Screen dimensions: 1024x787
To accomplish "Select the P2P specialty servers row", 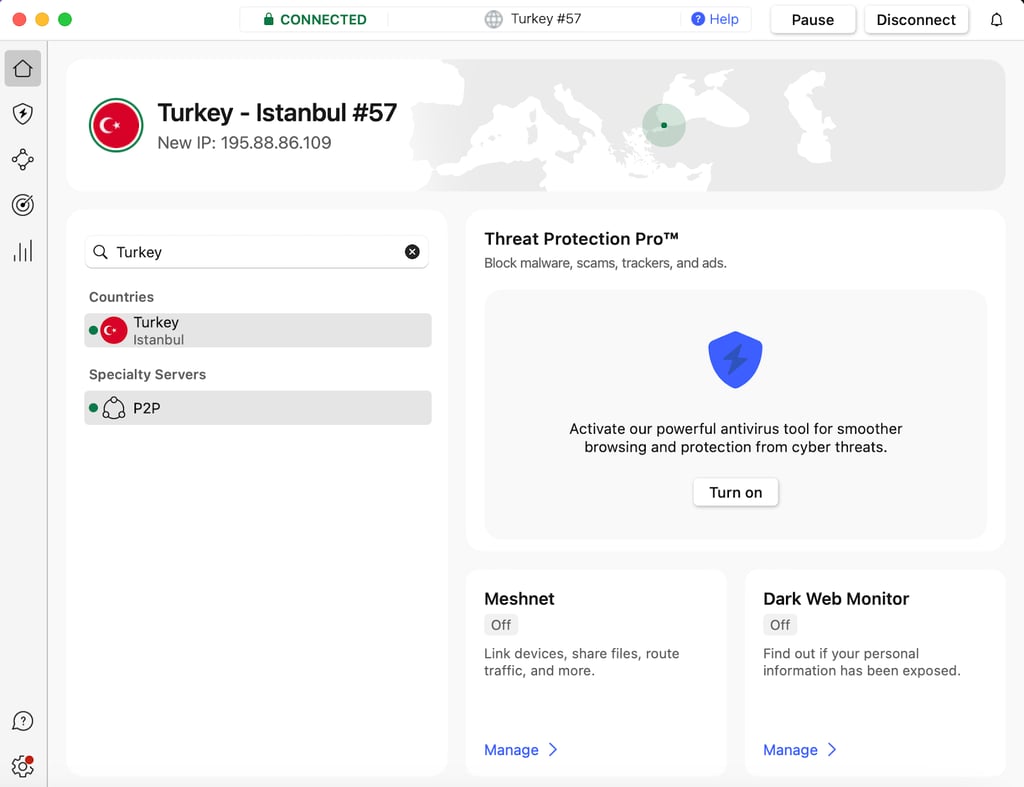I will coord(258,408).
